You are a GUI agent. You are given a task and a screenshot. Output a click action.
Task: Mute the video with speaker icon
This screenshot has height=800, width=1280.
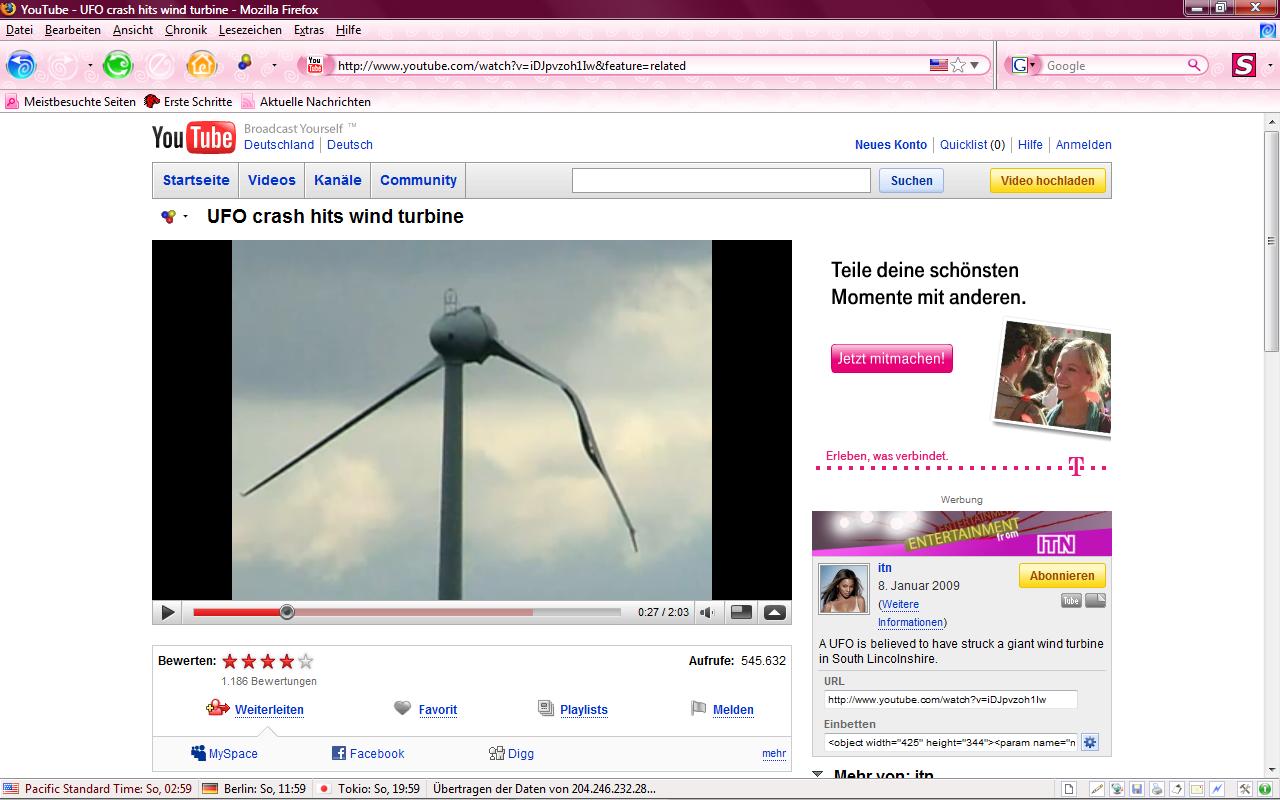coord(707,612)
